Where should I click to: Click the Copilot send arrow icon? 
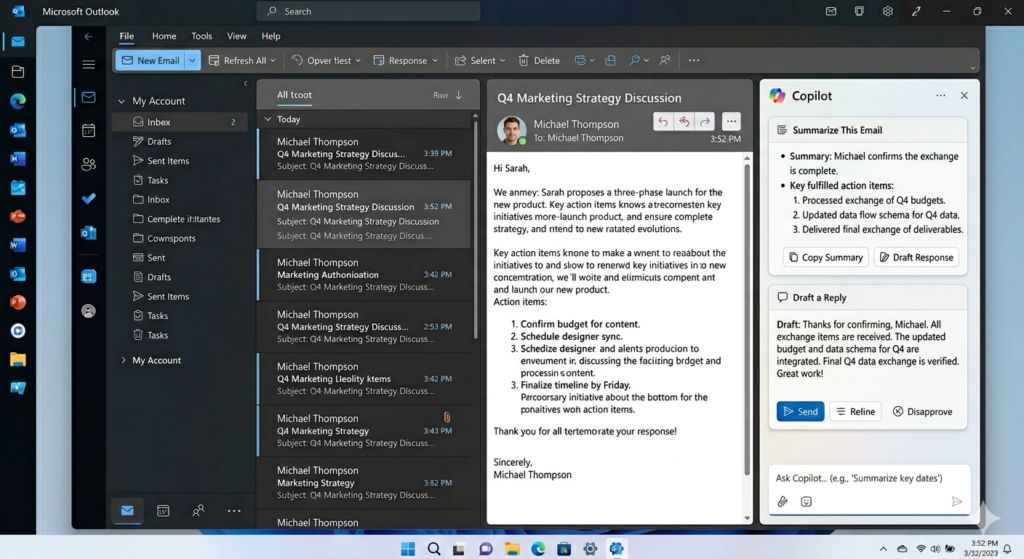pos(957,502)
